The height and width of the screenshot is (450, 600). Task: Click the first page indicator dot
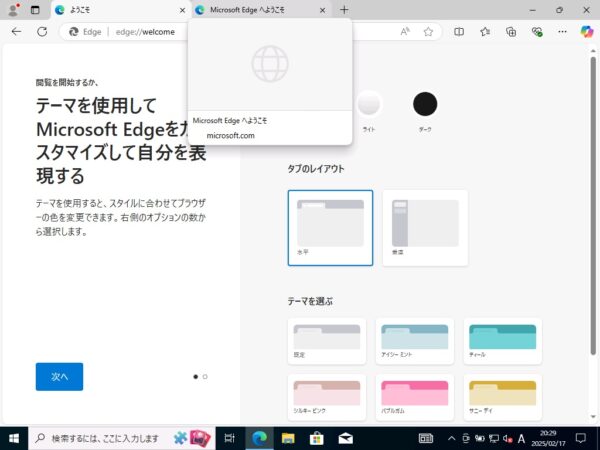point(196,377)
